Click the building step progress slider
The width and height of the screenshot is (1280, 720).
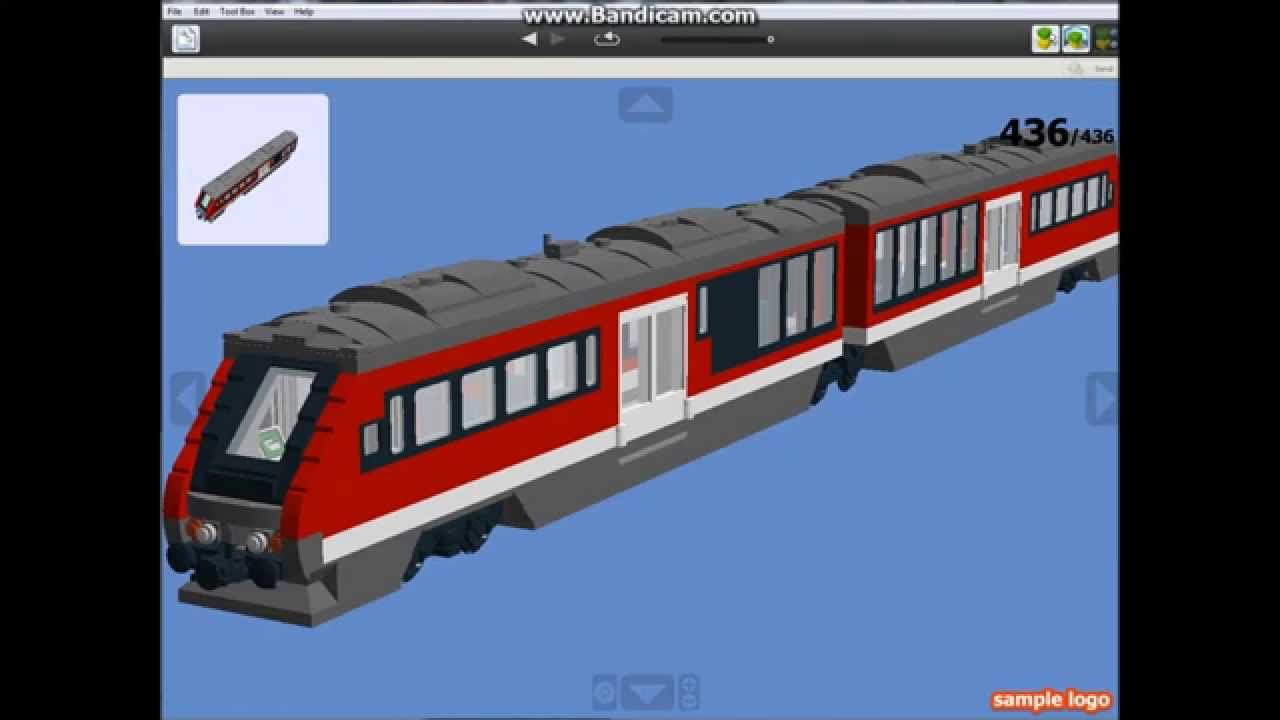[717, 39]
